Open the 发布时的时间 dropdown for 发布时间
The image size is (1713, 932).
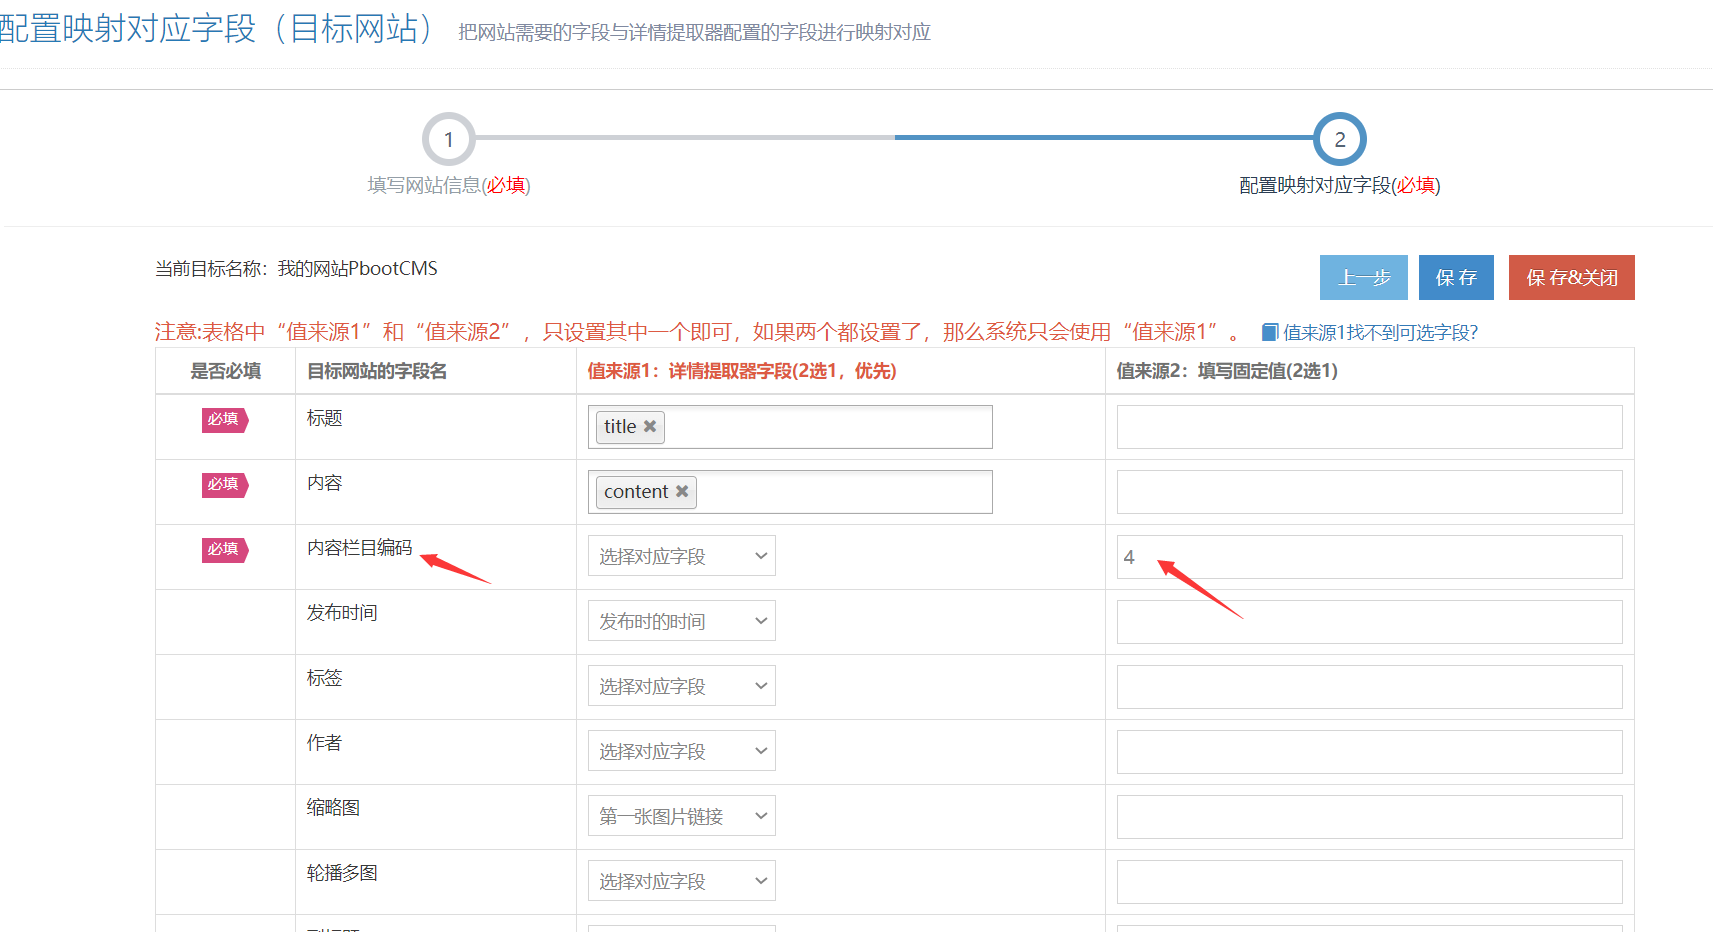tap(681, 620)
